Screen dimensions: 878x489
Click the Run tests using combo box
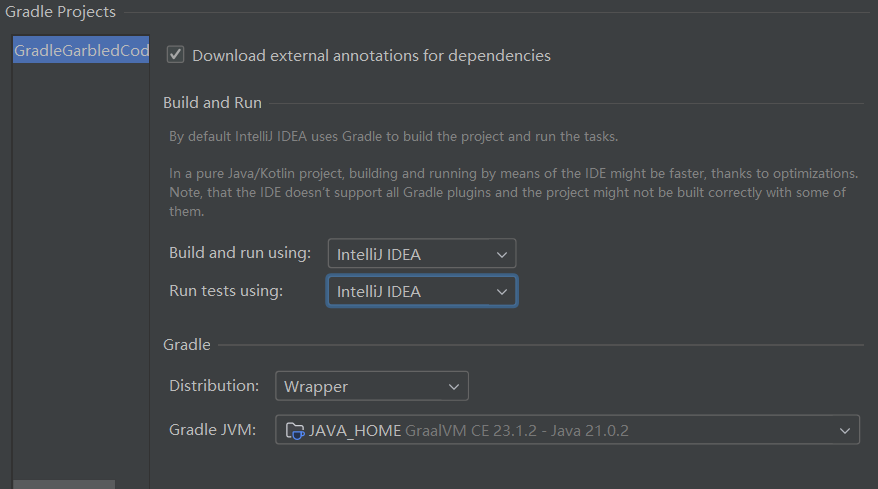[x=421, y=291]
